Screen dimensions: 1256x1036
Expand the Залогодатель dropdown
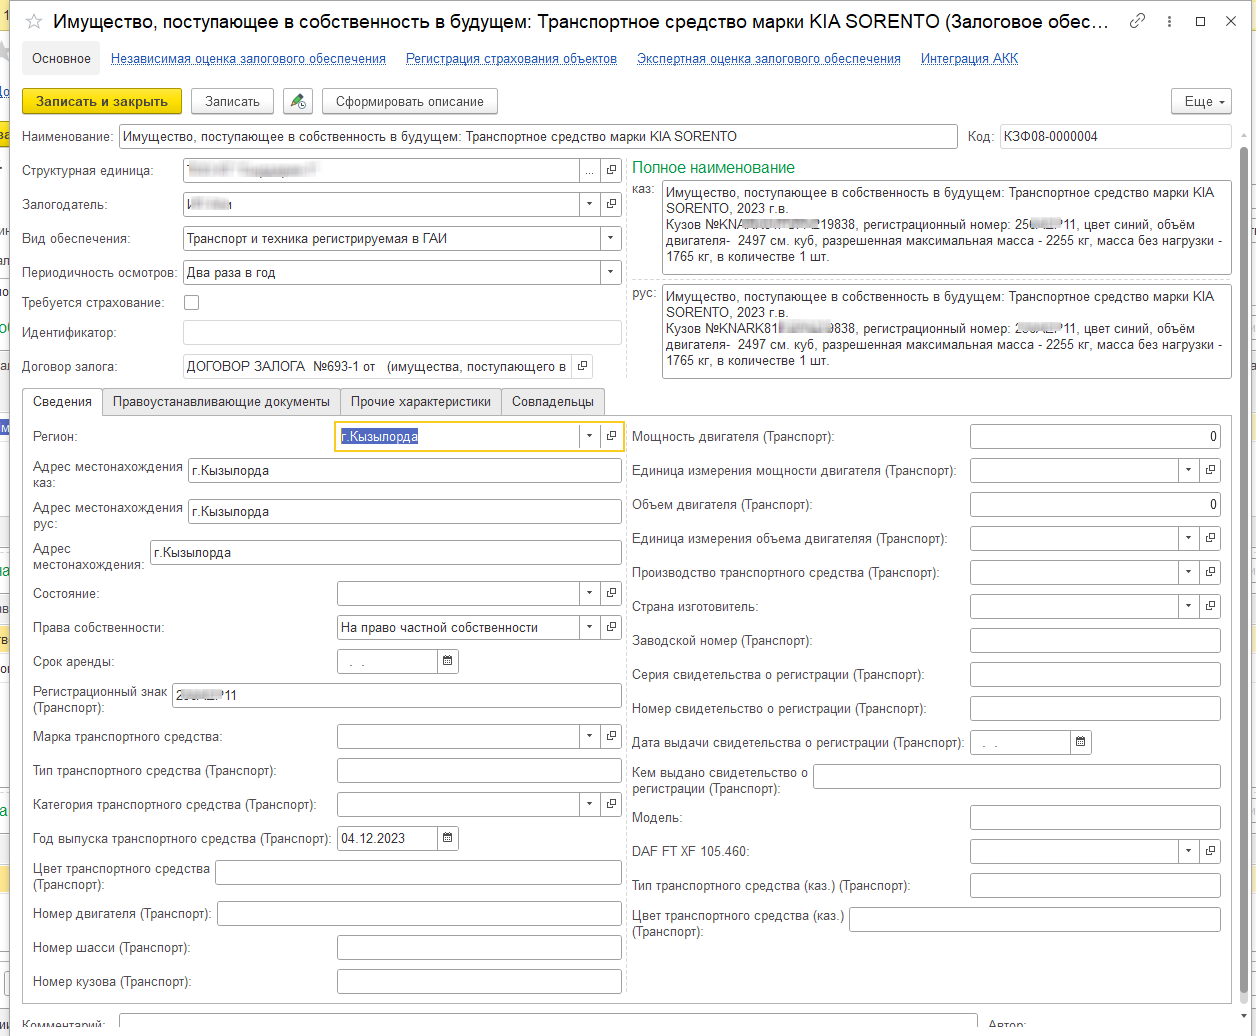point(589,205)
